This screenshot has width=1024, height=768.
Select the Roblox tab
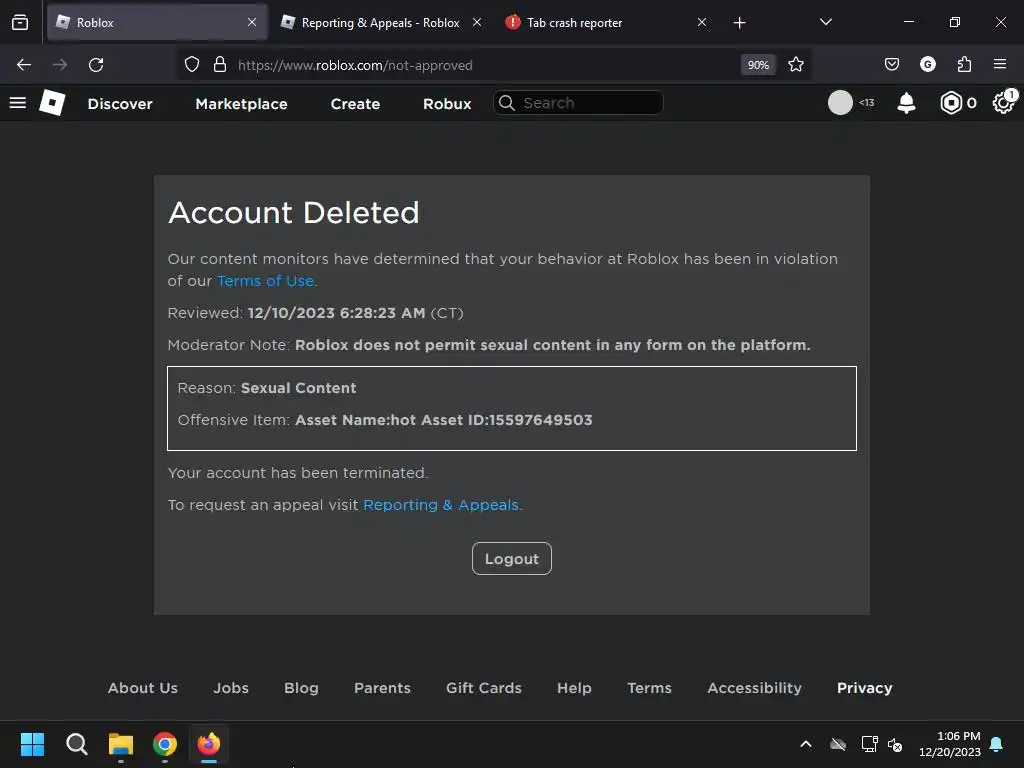(x=157, y=22)
